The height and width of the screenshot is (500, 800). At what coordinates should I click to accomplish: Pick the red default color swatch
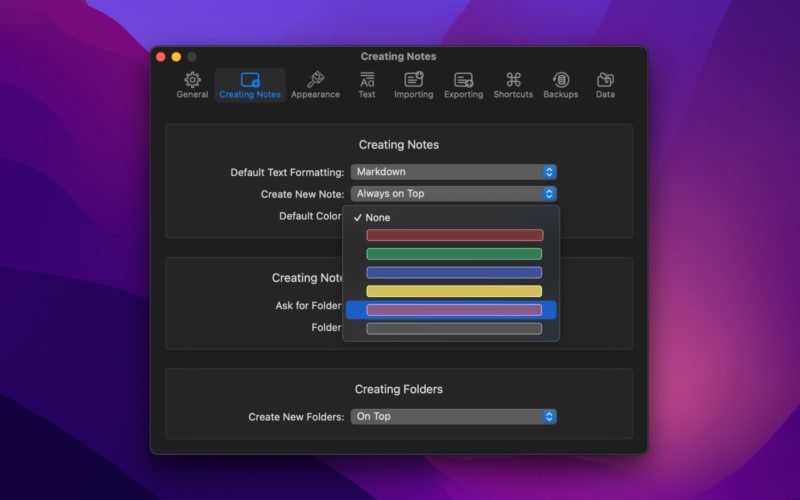tap(455, 235)
